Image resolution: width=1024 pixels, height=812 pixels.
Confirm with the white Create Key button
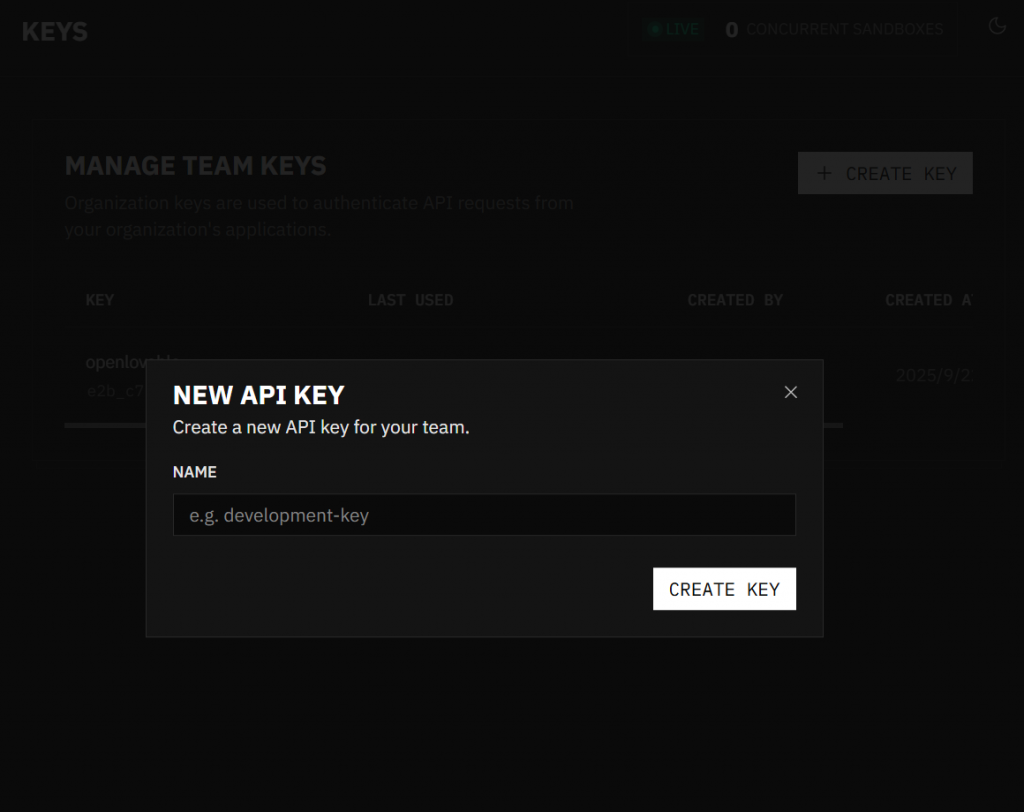click(724, 589)
